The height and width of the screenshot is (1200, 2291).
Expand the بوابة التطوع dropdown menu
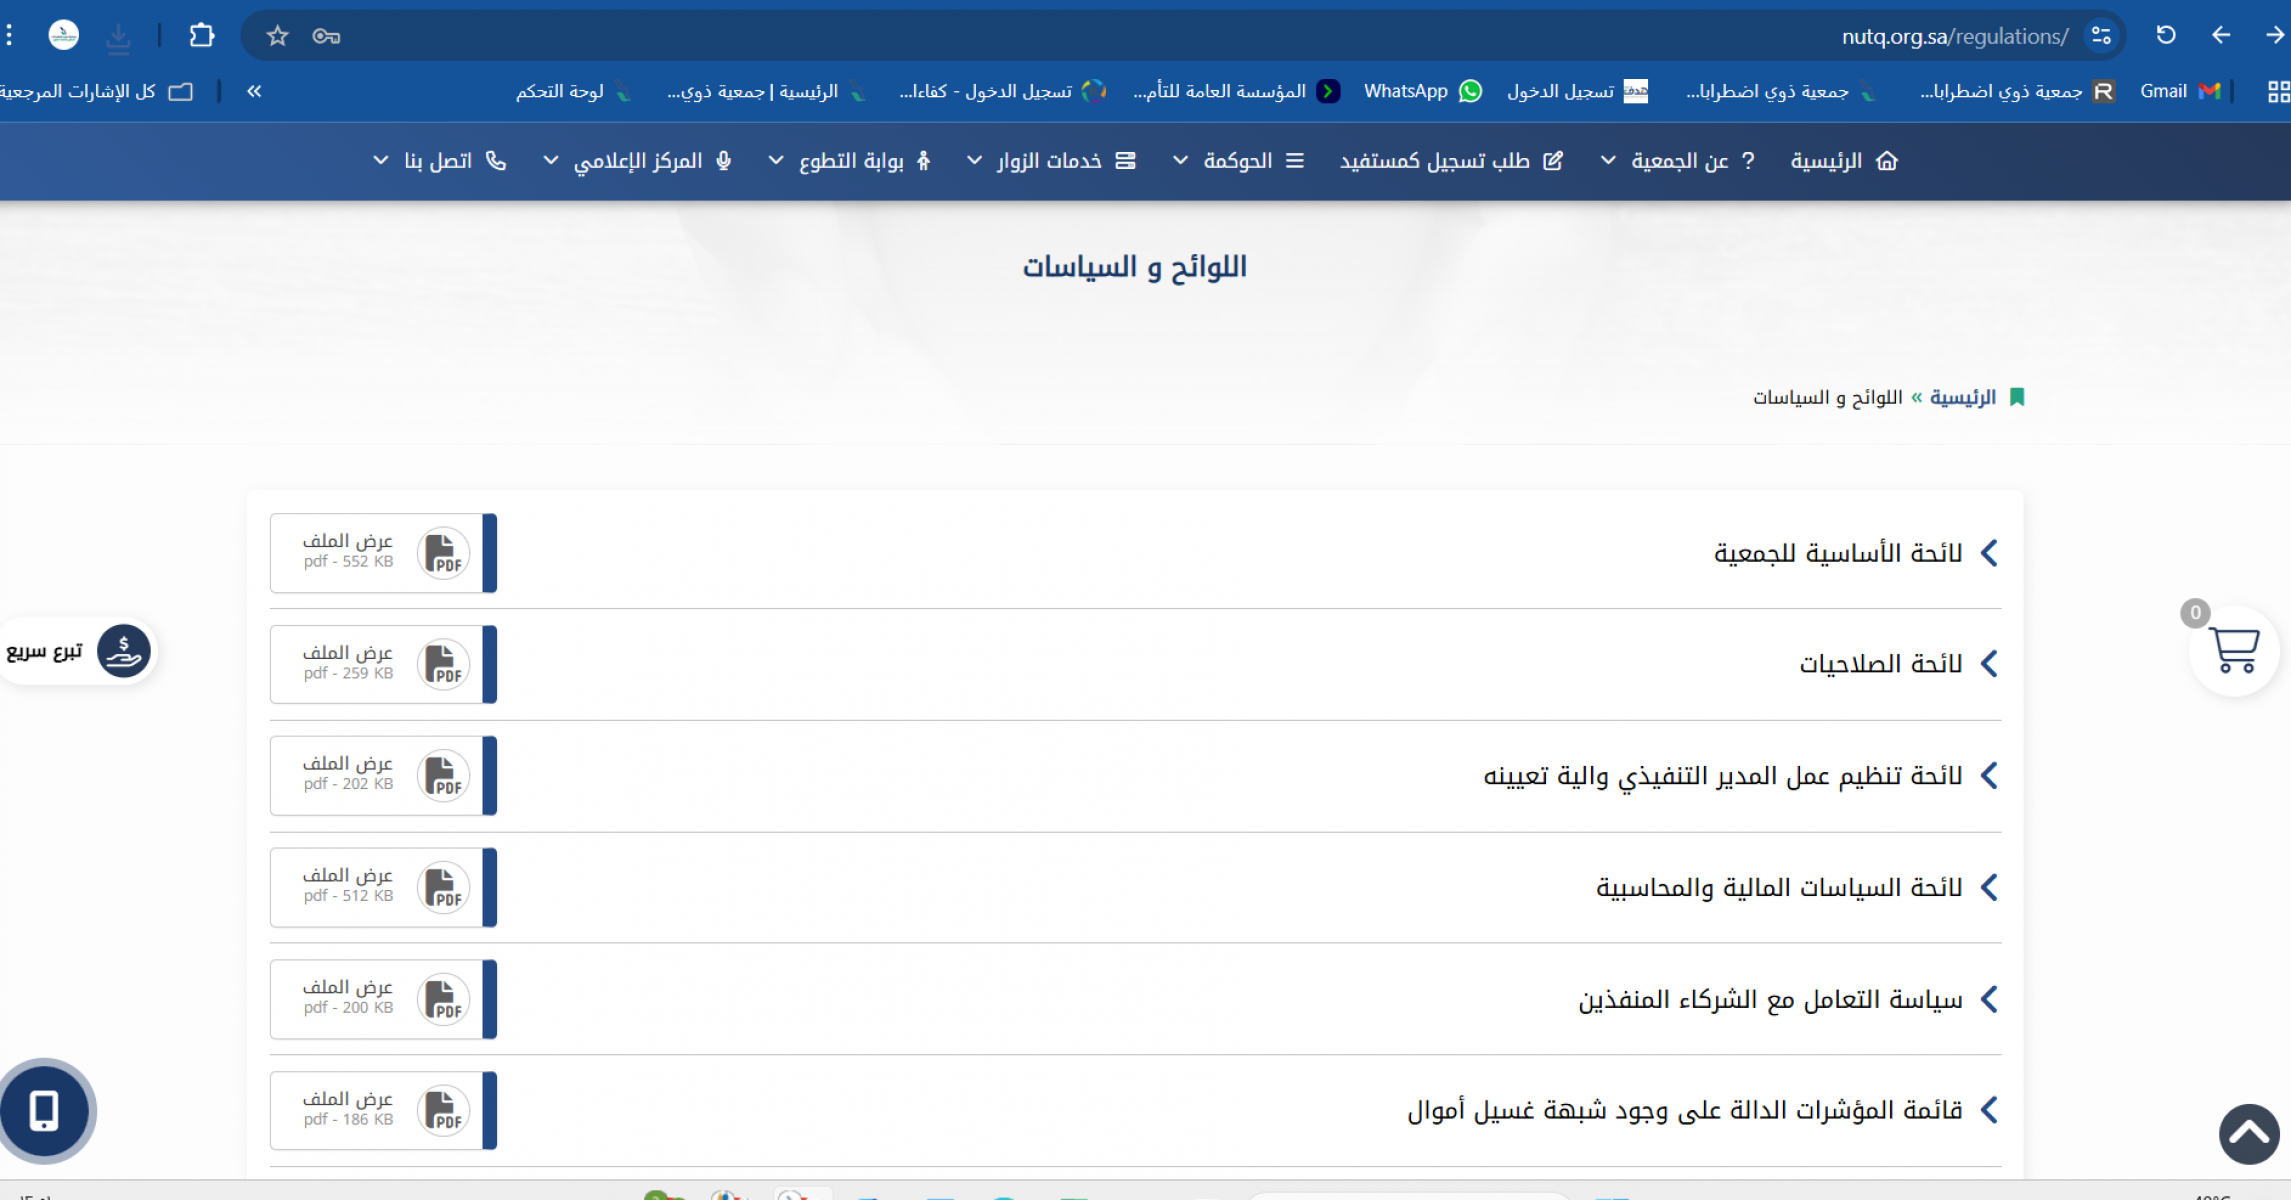[x=850, y=161]
